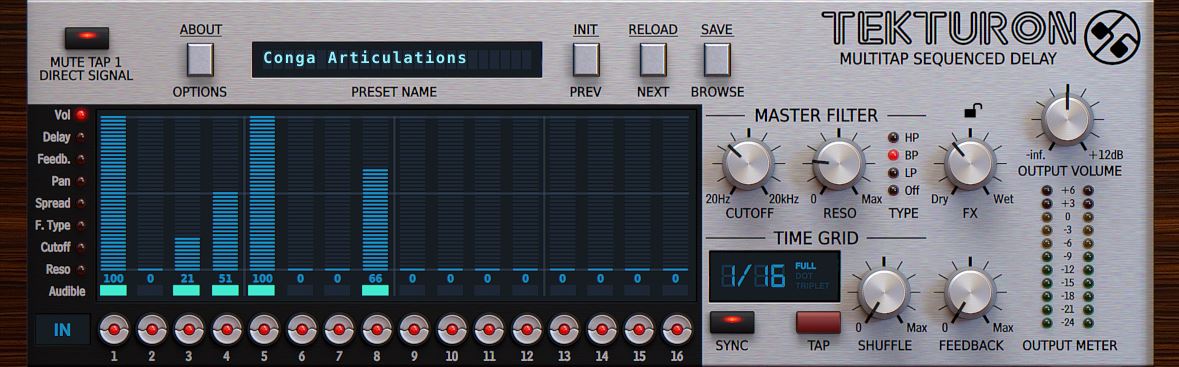Toggle the SYNC switch
This screenshot has height=367, width=1179.
click(x=732, y=323)
